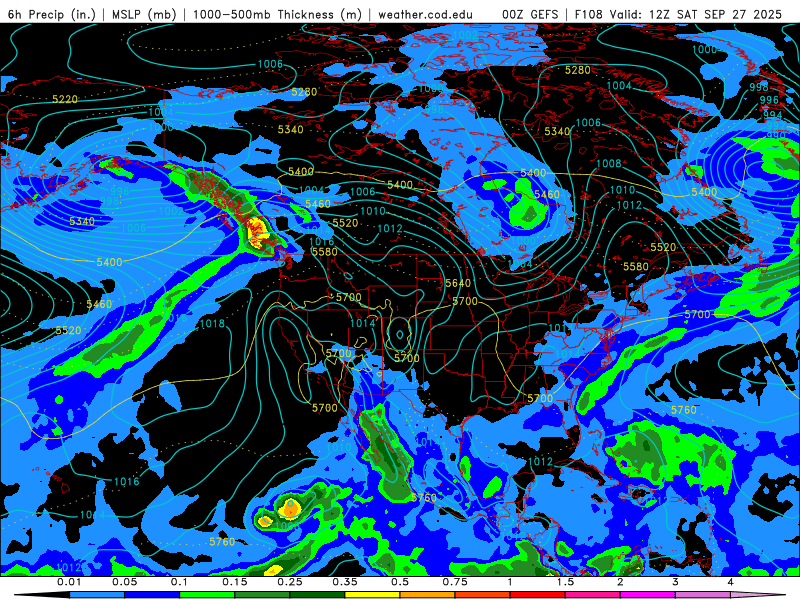Screen dimensions: 800x600
Task: Select the "F108 Valid: 12Z SAT SEP 27 2025" text
Action: (x=678, y=14)
